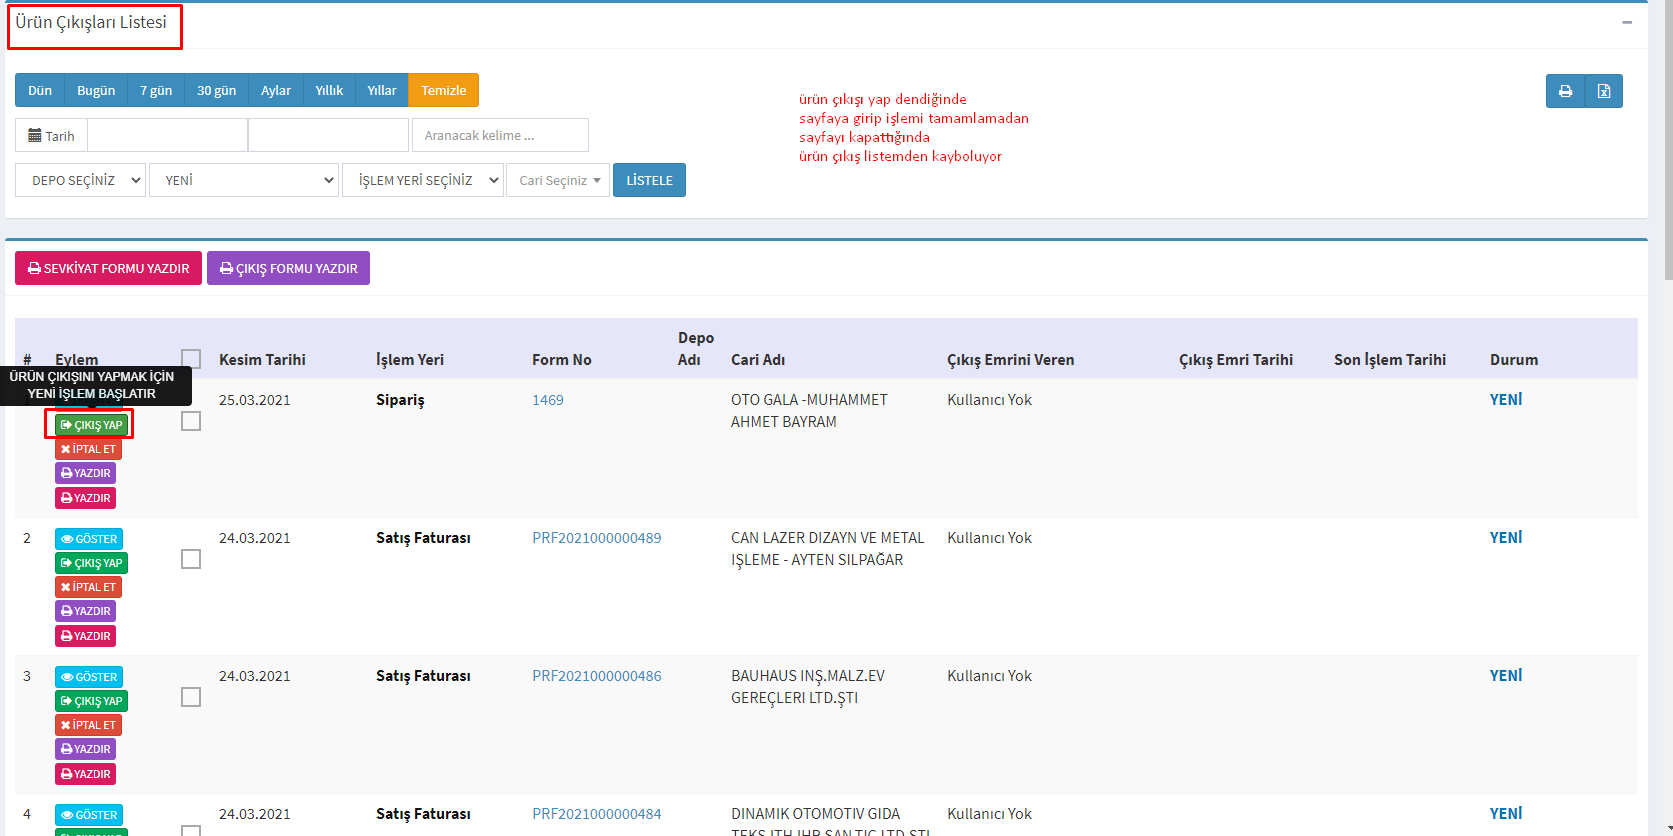Click the SEVKİYAT FORMU YAZDIR button
The image size is (1673, 836).
click(x=108, y=268)
